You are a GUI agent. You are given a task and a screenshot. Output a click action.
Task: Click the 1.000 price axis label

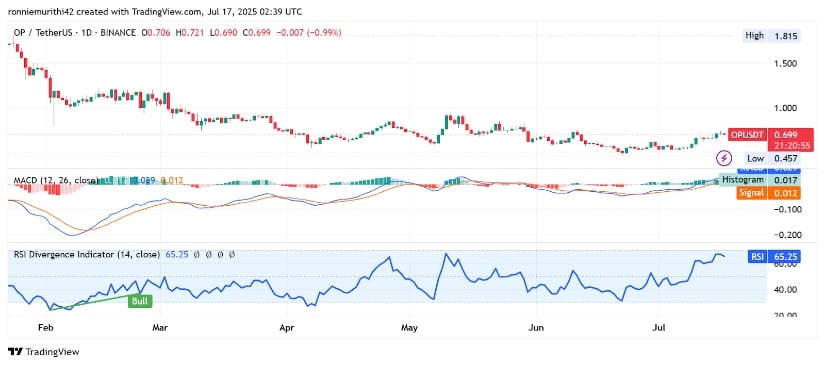click(786, 108)
